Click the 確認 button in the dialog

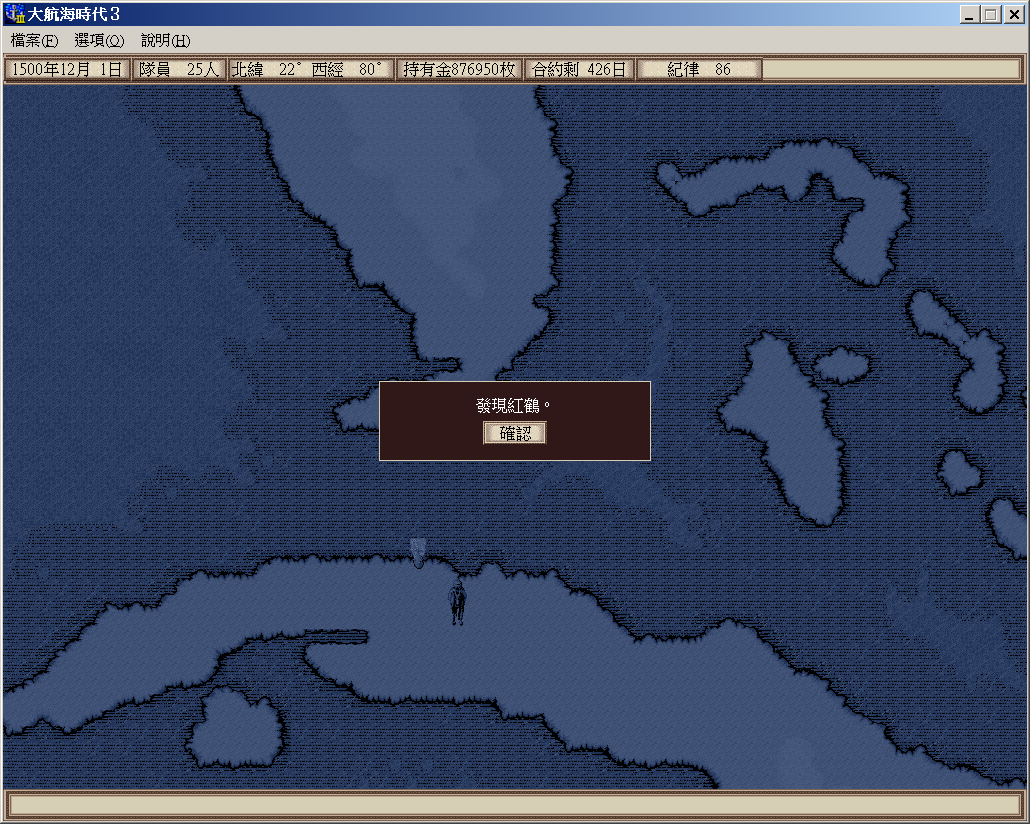515,433
